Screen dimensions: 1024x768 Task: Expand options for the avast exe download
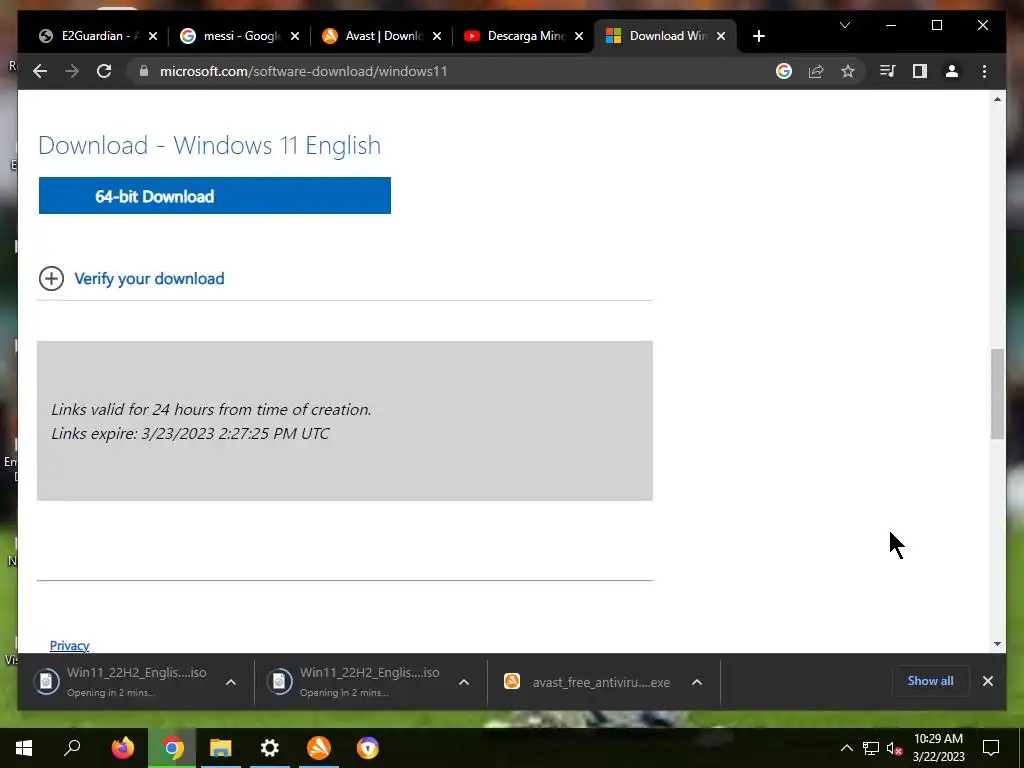[697, 682]
